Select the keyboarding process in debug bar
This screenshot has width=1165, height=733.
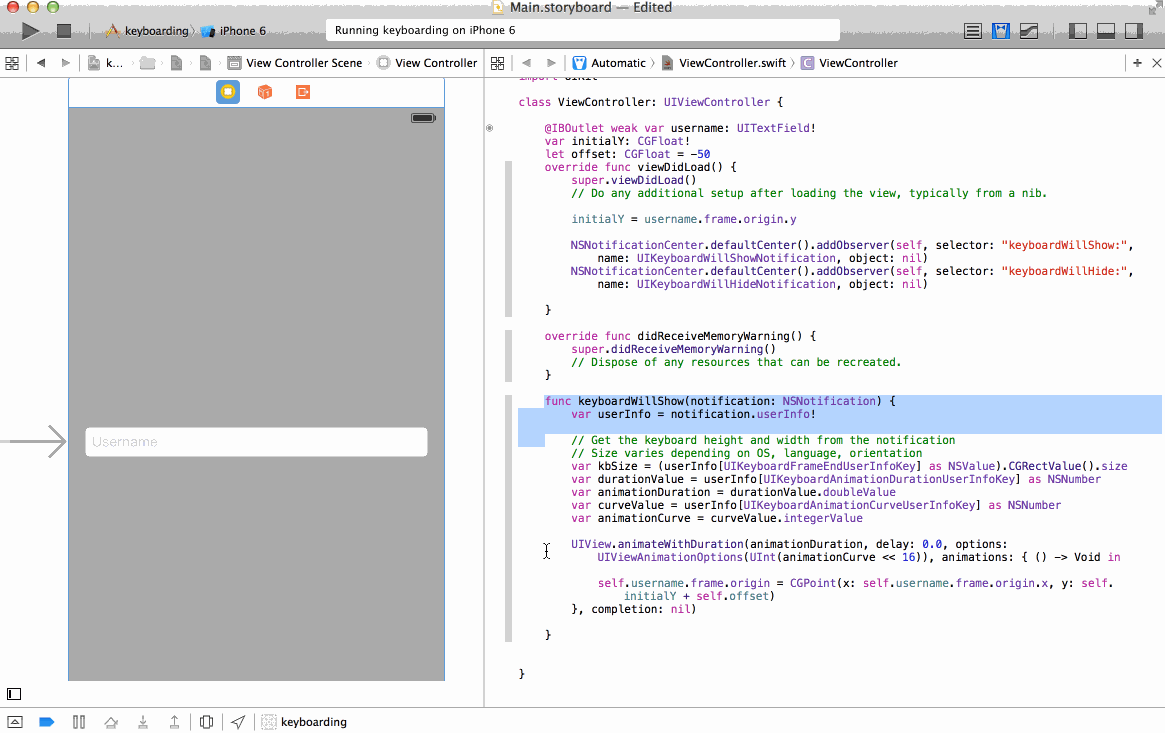tap(305, 722)
